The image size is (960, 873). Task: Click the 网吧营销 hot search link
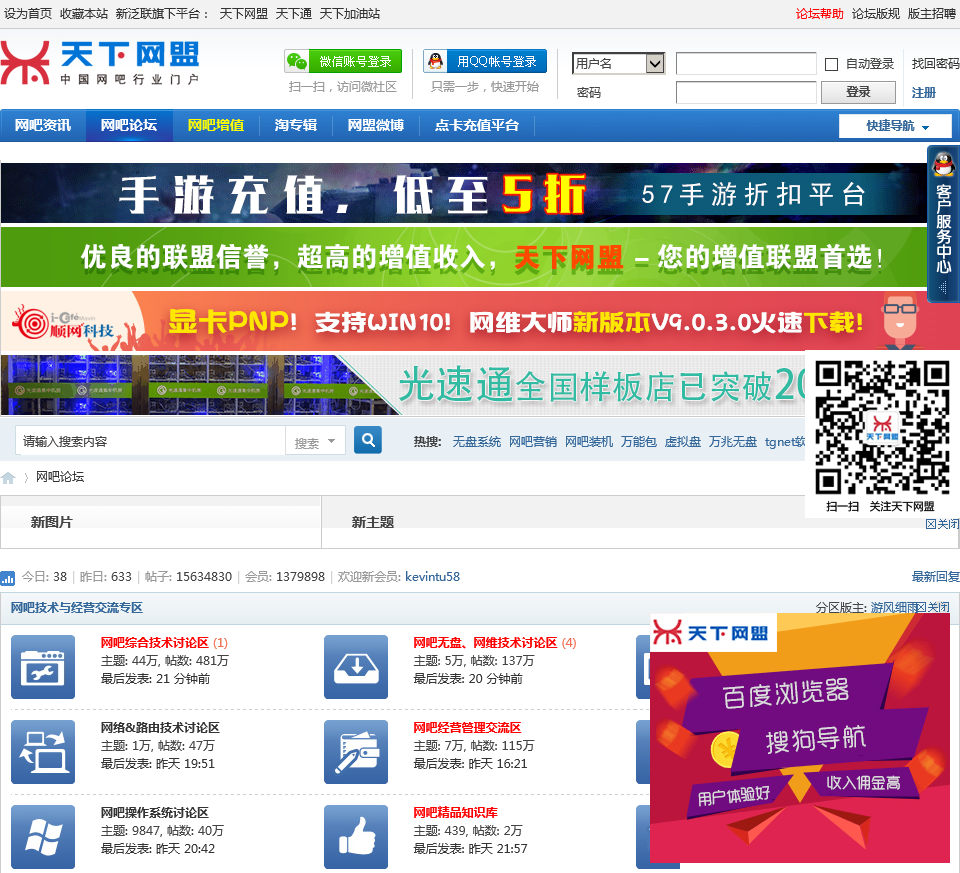pyautogui.click(x=533, y=442)
